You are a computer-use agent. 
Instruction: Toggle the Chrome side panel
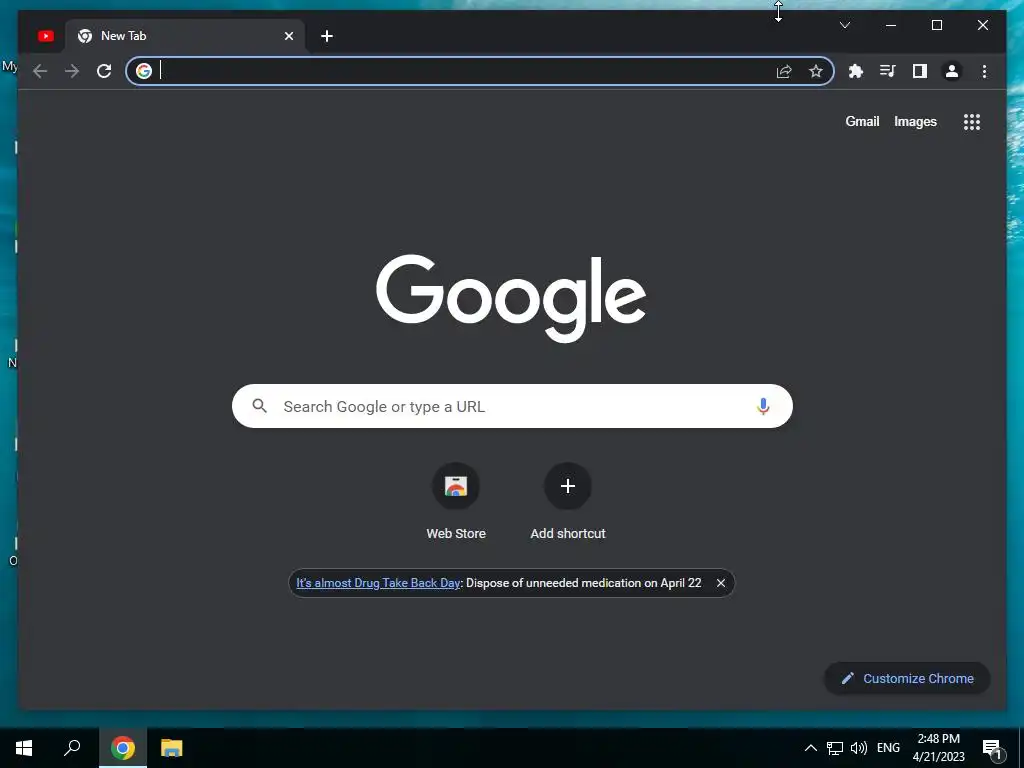pyautogui.click(x=920, y=71)
